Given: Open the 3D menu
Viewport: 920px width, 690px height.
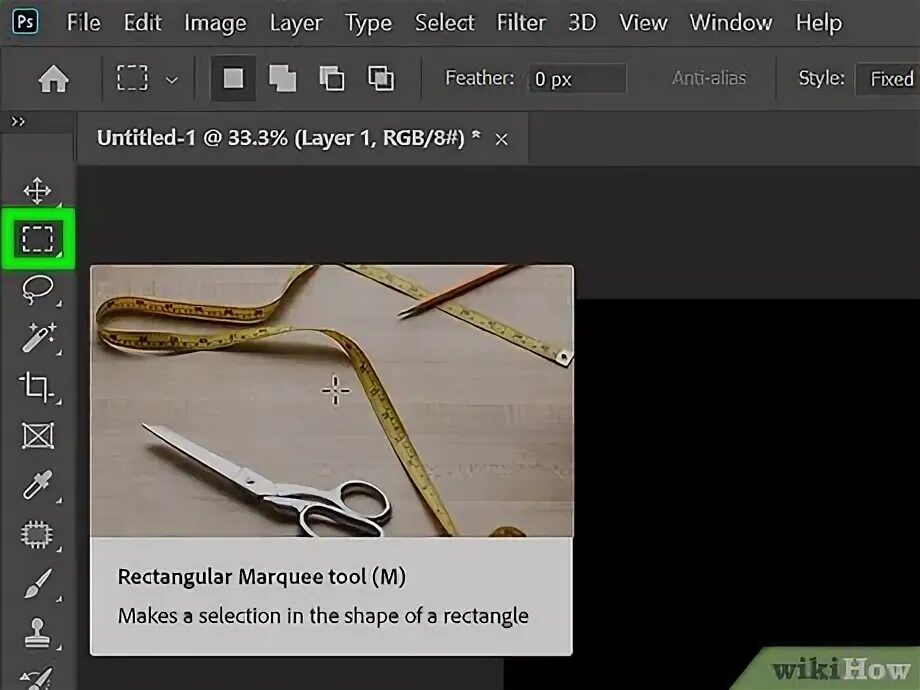Looking at the screenshot, I should point(582,22).
